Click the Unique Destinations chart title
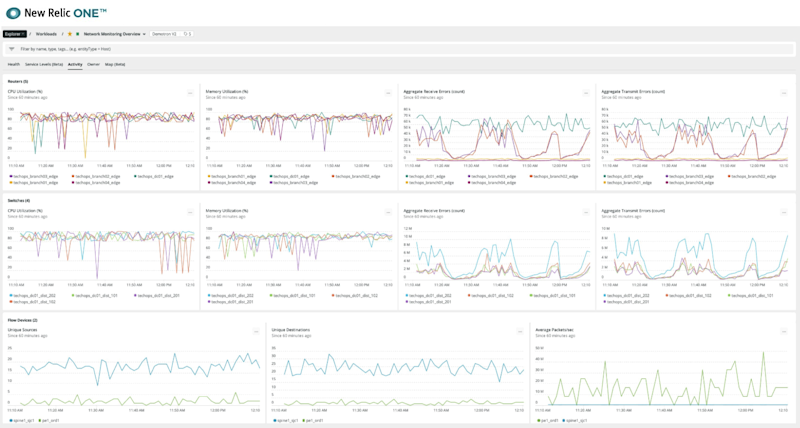 pos(291,330)
